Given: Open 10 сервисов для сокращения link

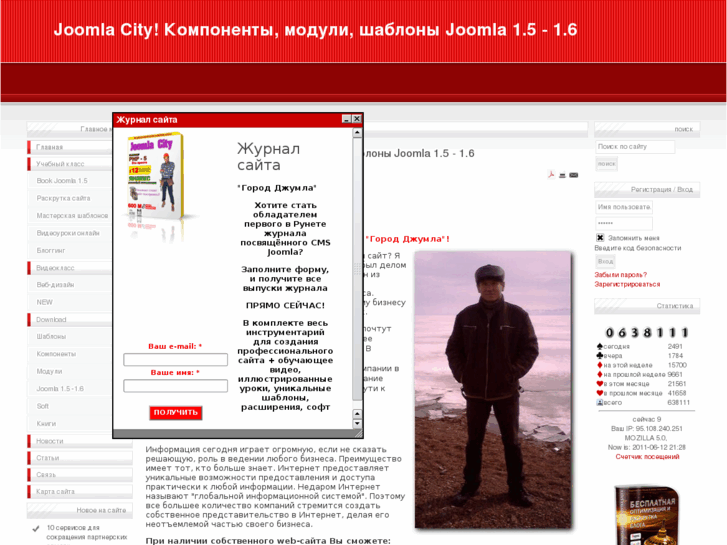Looking at the screenshot, I should click(87, 536).
